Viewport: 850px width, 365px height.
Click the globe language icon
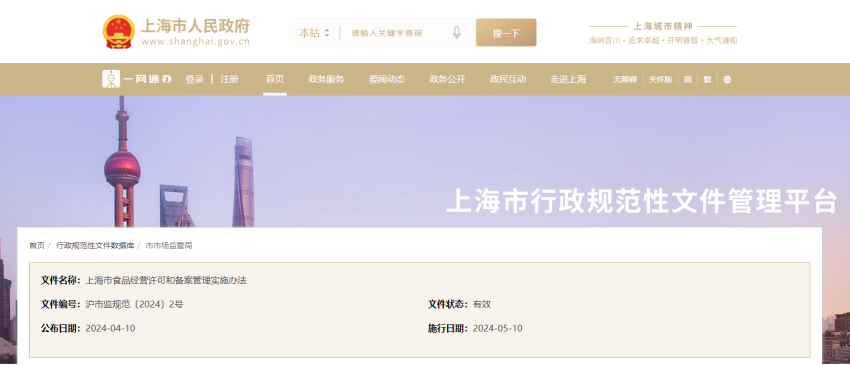[727, 79]
